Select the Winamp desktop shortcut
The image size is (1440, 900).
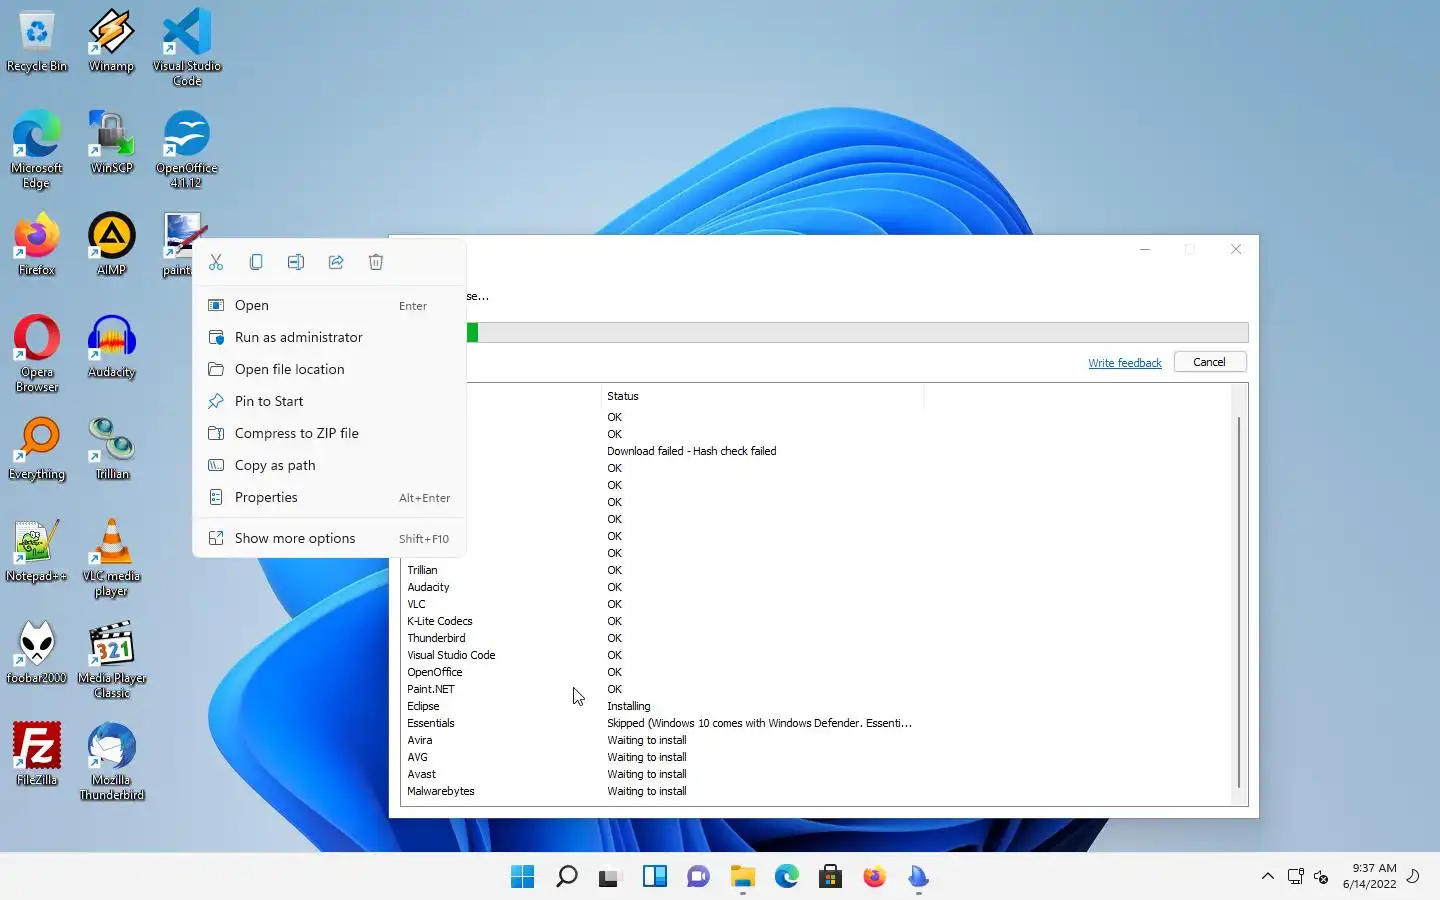tap(111, 42)
